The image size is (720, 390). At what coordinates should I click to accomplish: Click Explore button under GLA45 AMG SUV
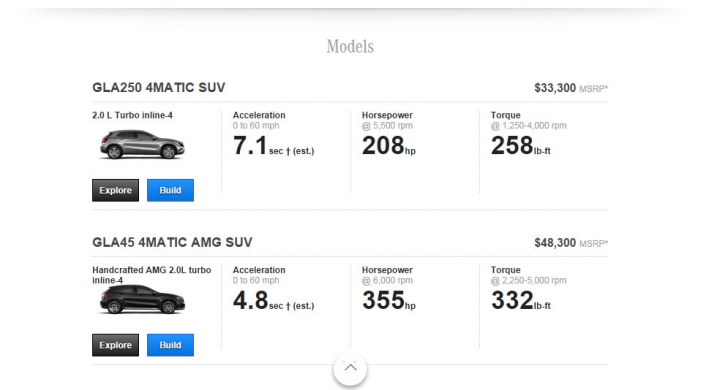[115, 345]
